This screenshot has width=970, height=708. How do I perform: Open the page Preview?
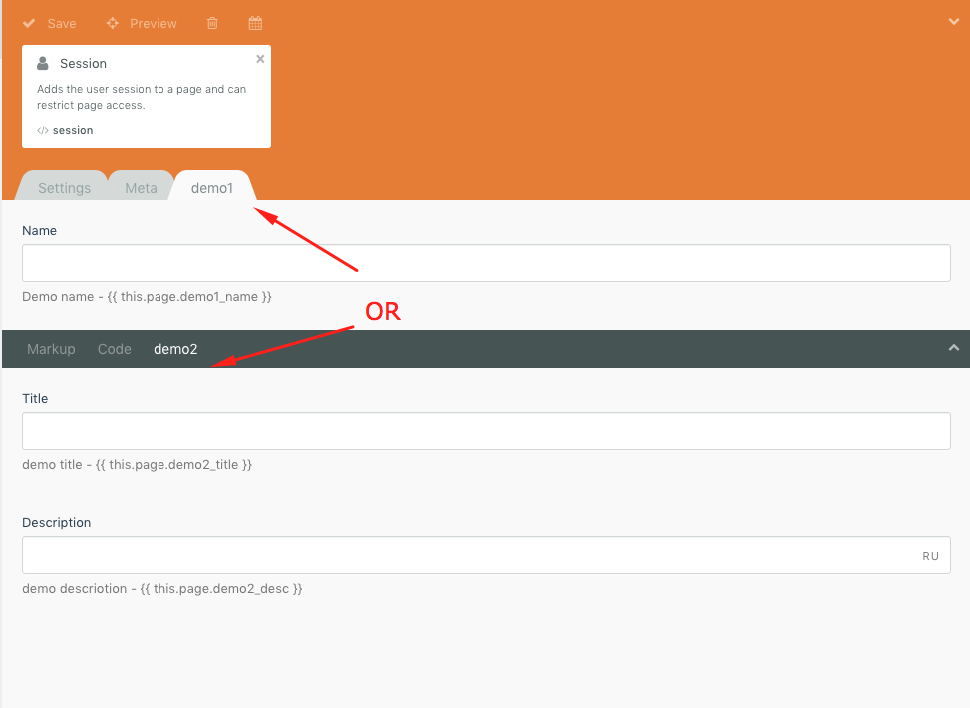click(x=153, y=24)
